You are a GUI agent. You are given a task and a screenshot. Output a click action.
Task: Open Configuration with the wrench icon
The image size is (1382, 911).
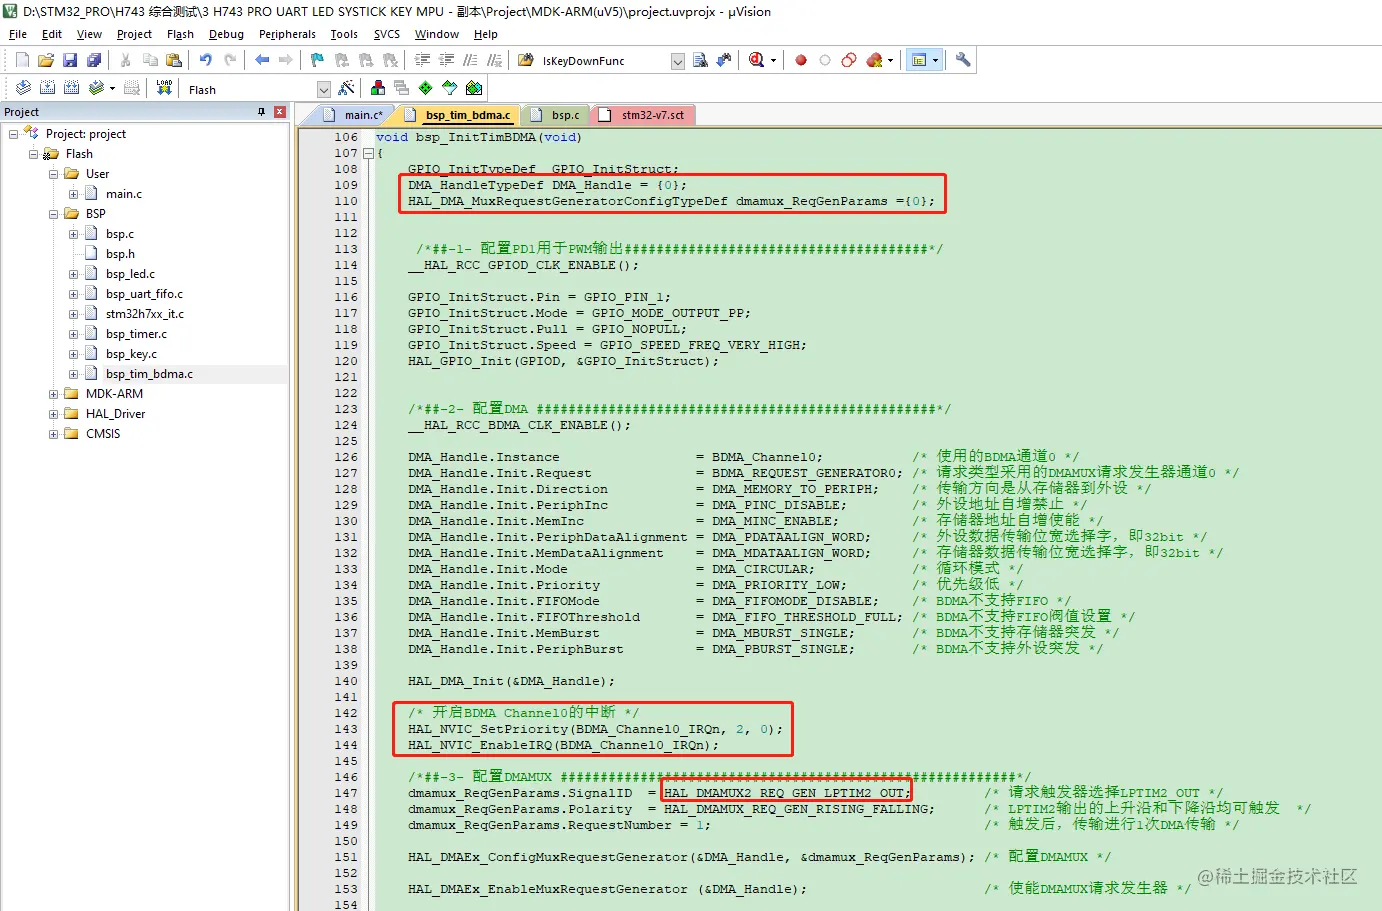pyautogui.click(x=963, y=60)
